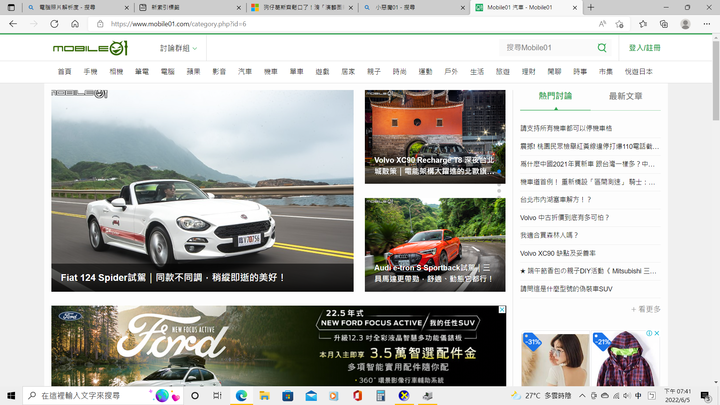The width and height of the screenshot is (720, 405).
Task: Reload the page with the refresh icon
Action: pos(54,24)
